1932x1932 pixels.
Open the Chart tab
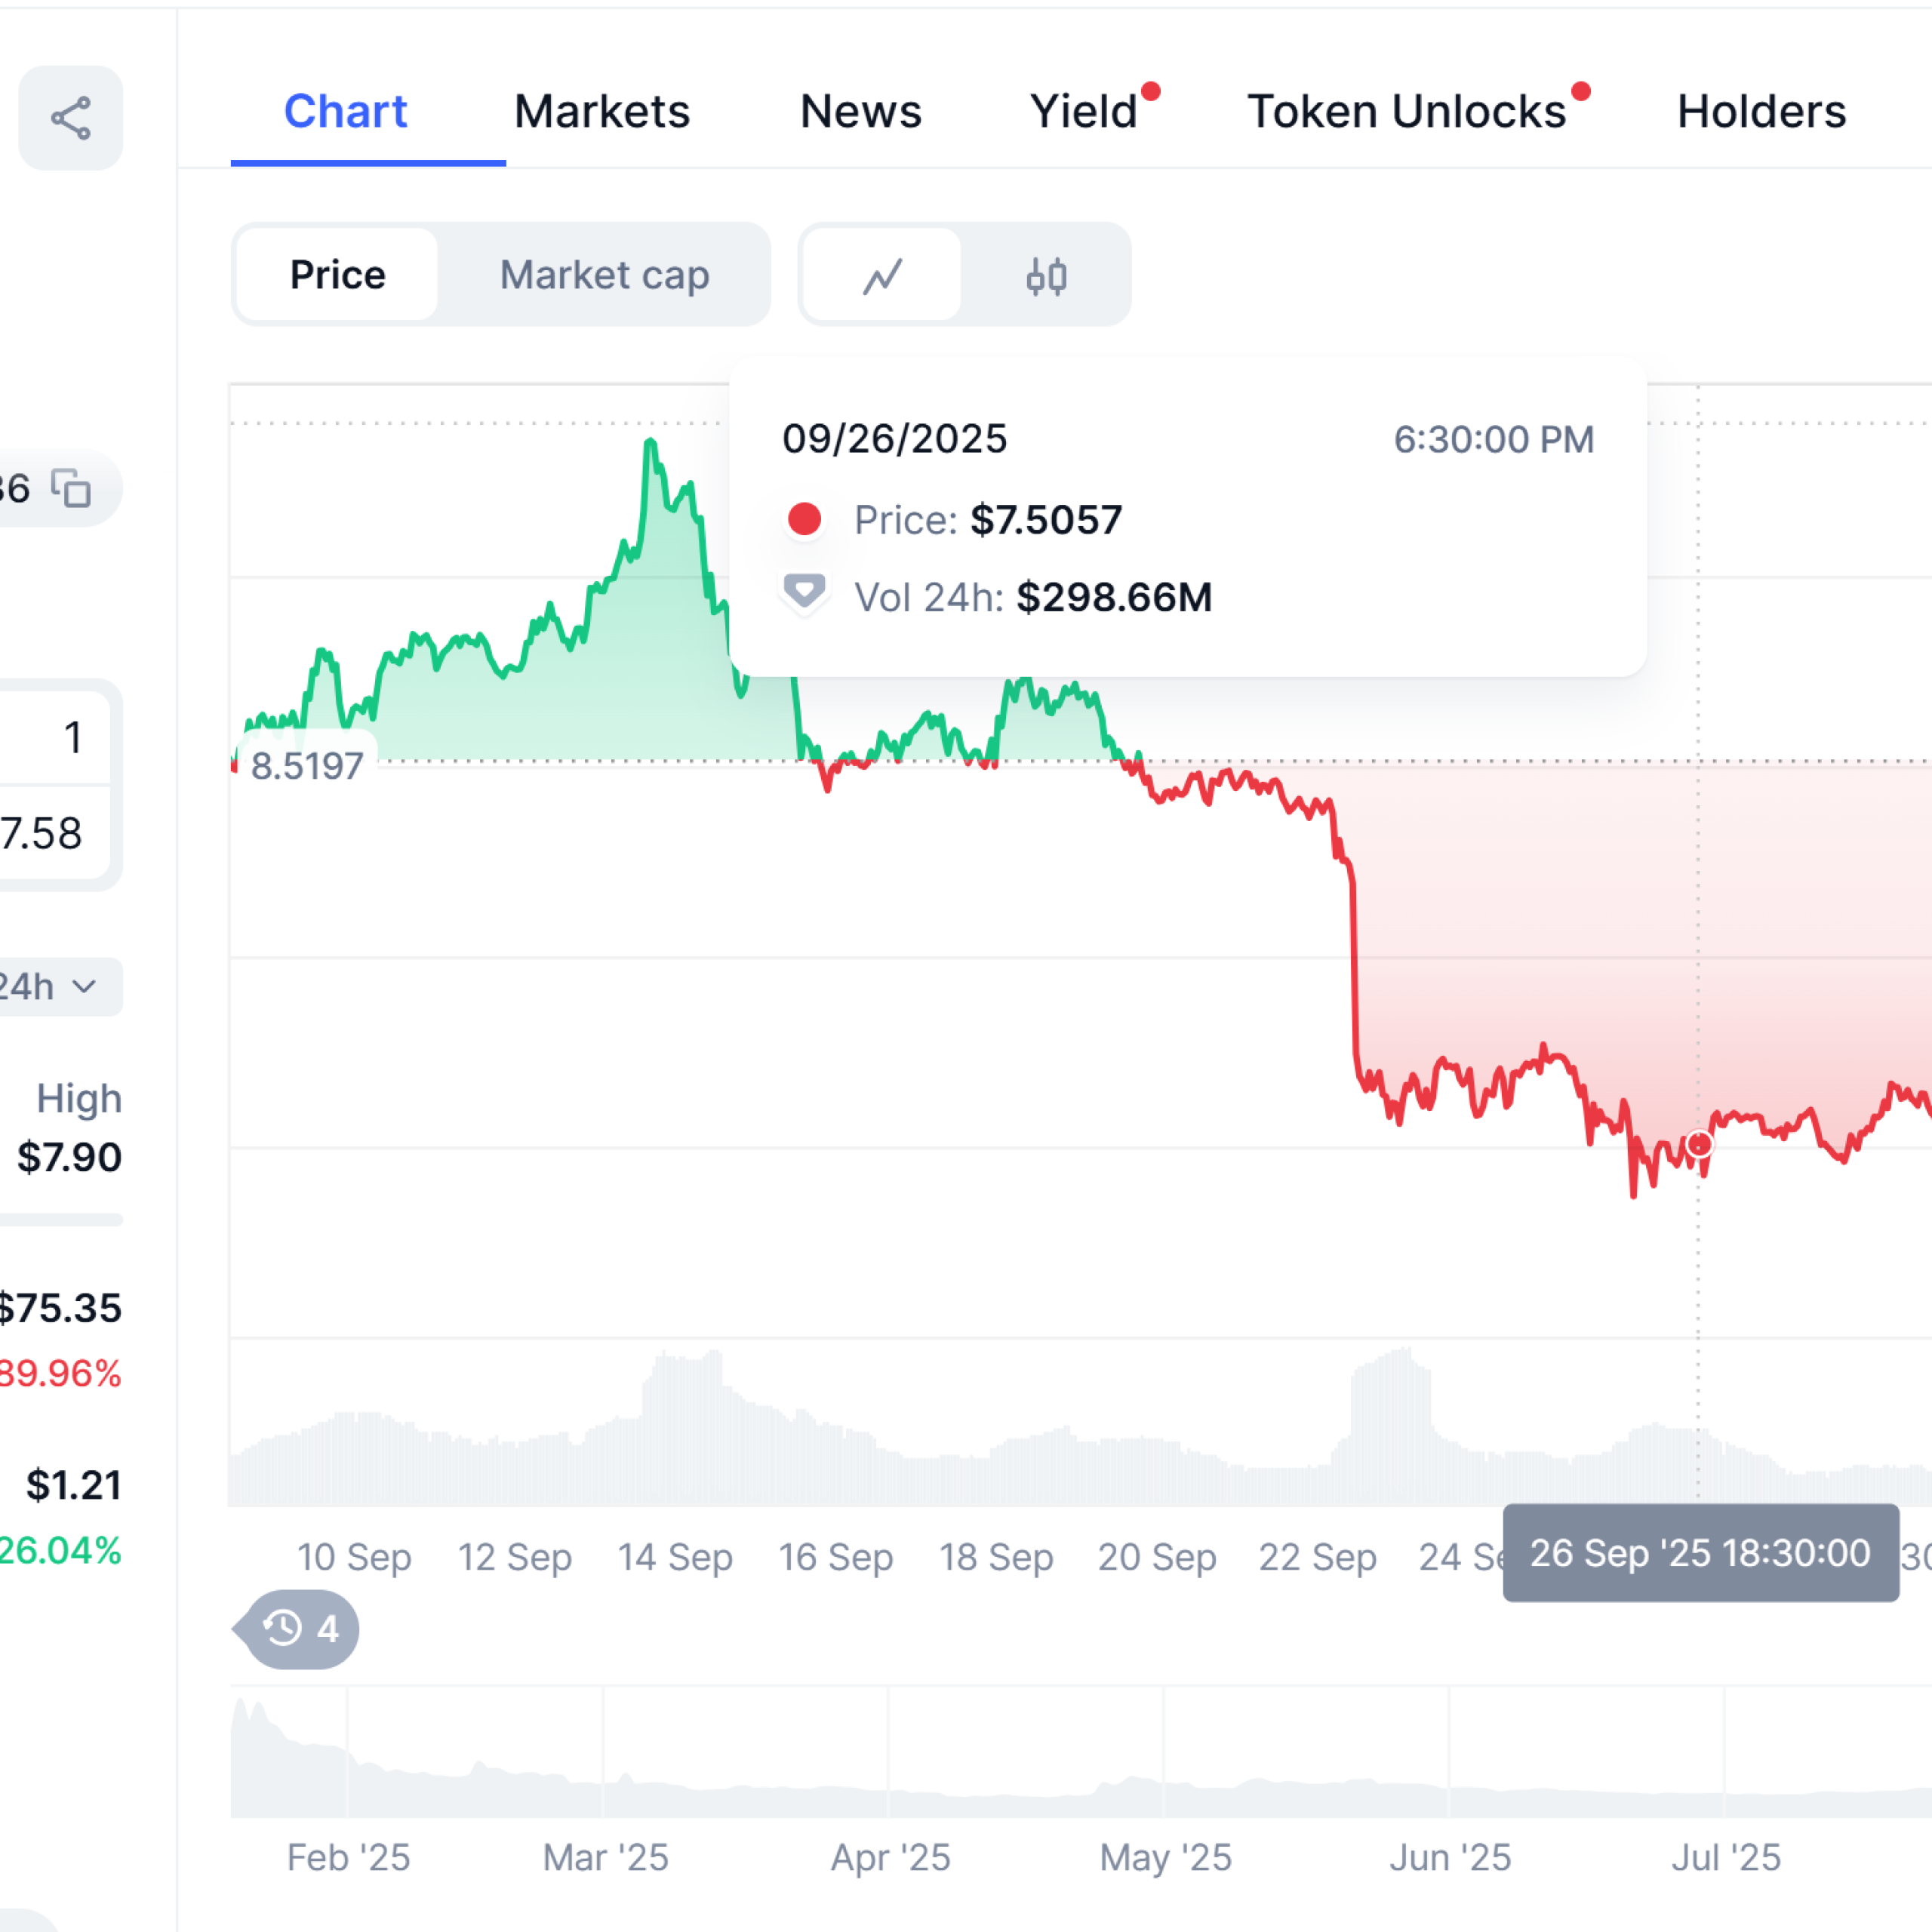(x=345, y=111)
